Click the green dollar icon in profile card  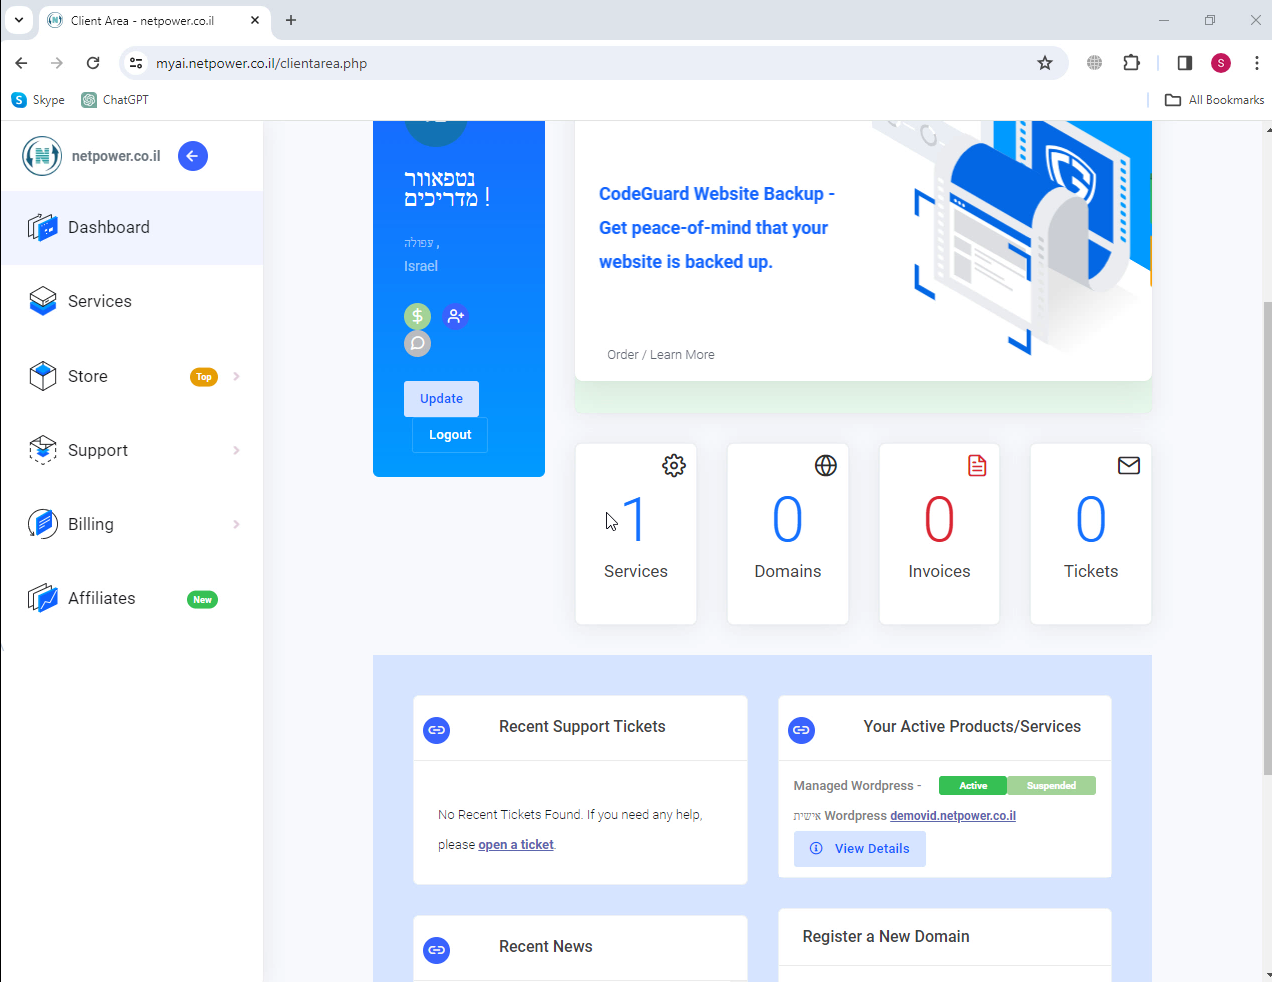click(x=417, y=316)
